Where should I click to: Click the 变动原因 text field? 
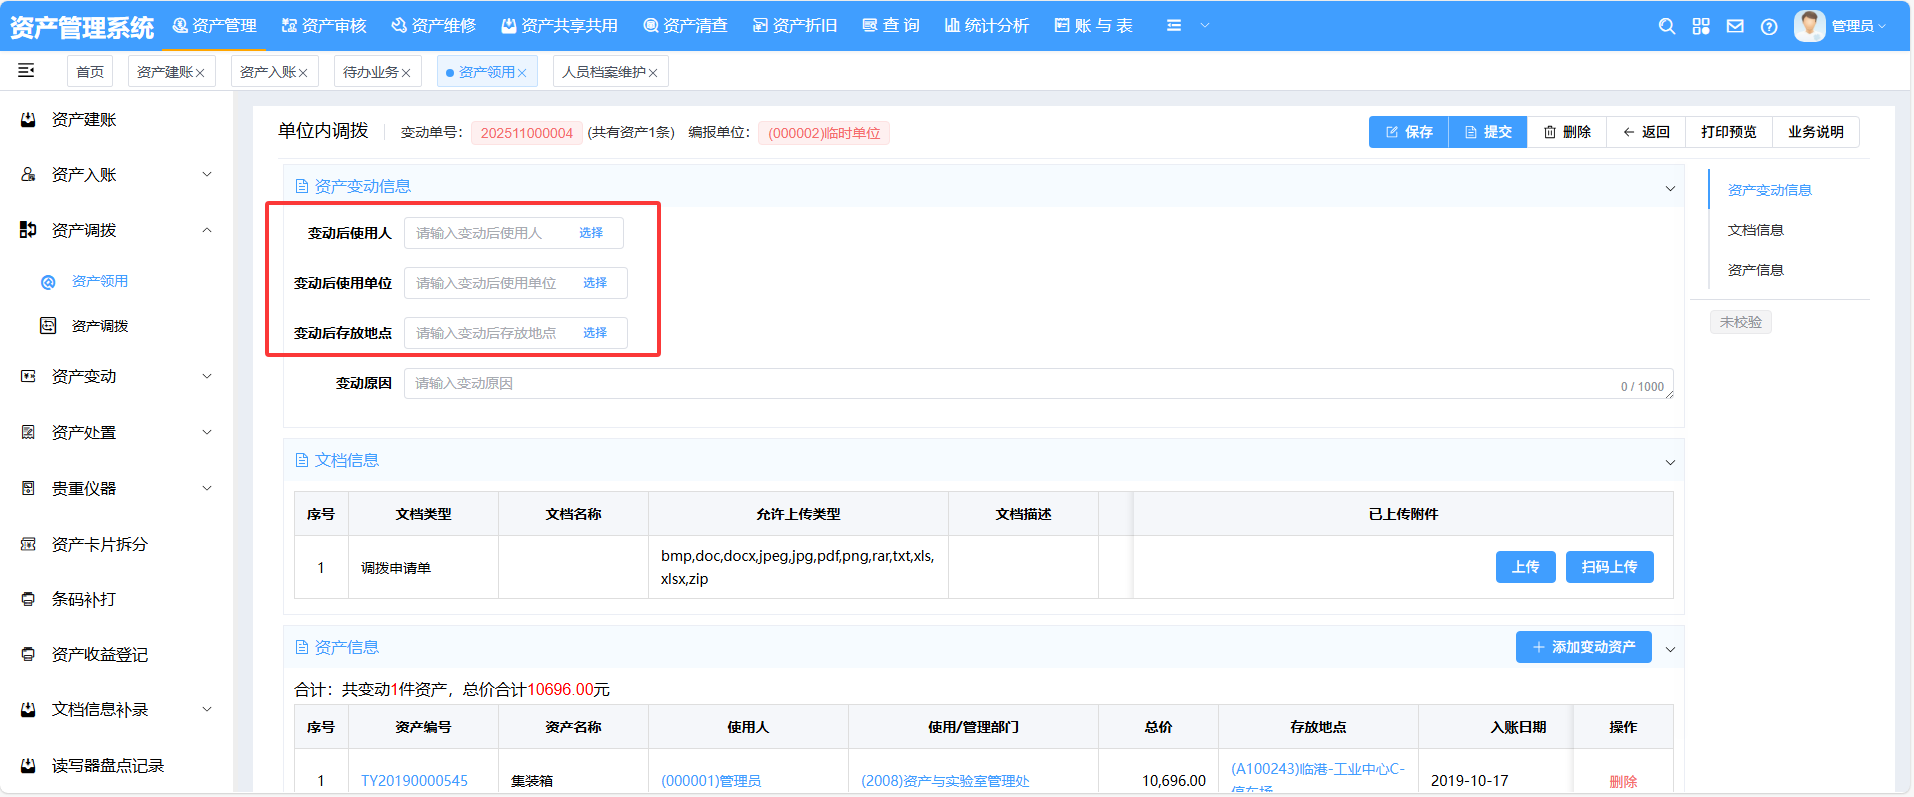click(1010, 384)
